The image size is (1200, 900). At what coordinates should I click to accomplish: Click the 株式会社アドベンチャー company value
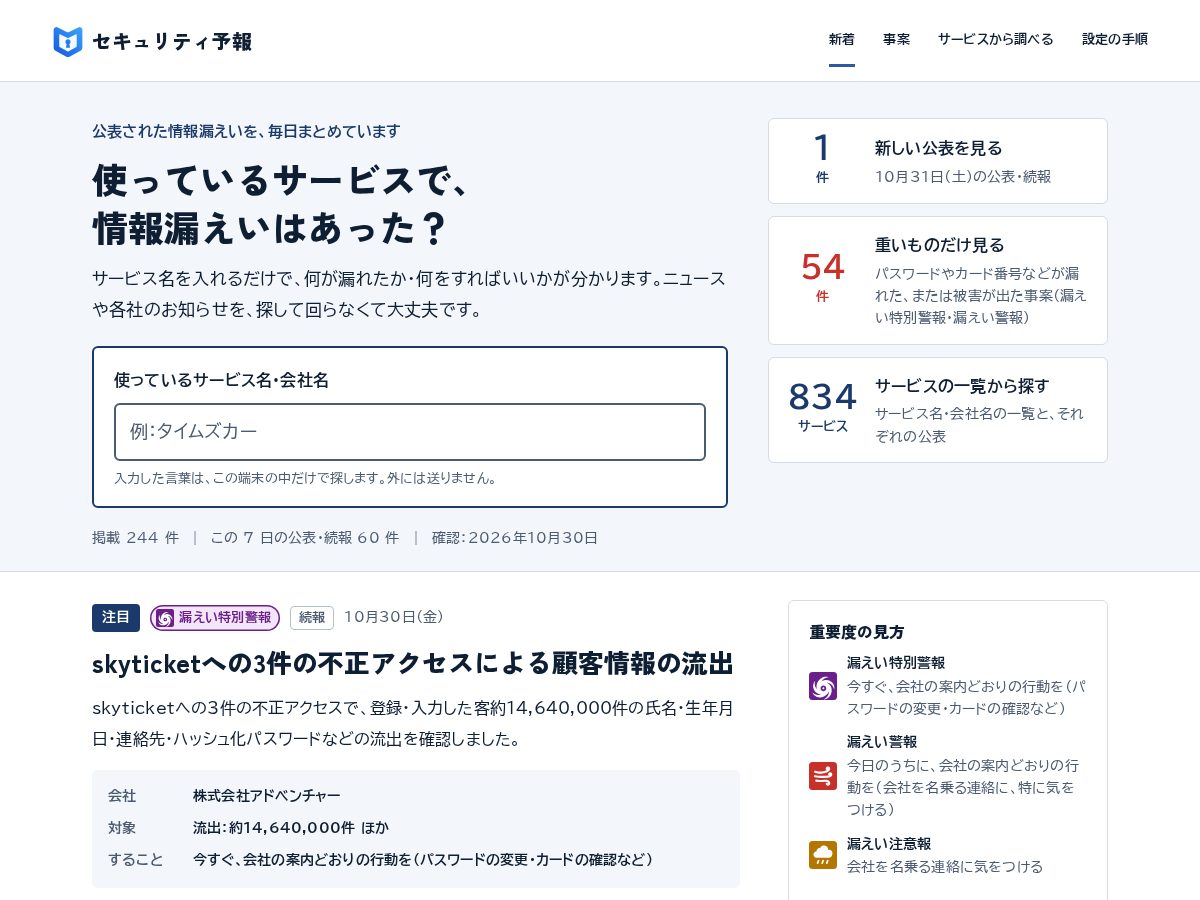[267, 796]
